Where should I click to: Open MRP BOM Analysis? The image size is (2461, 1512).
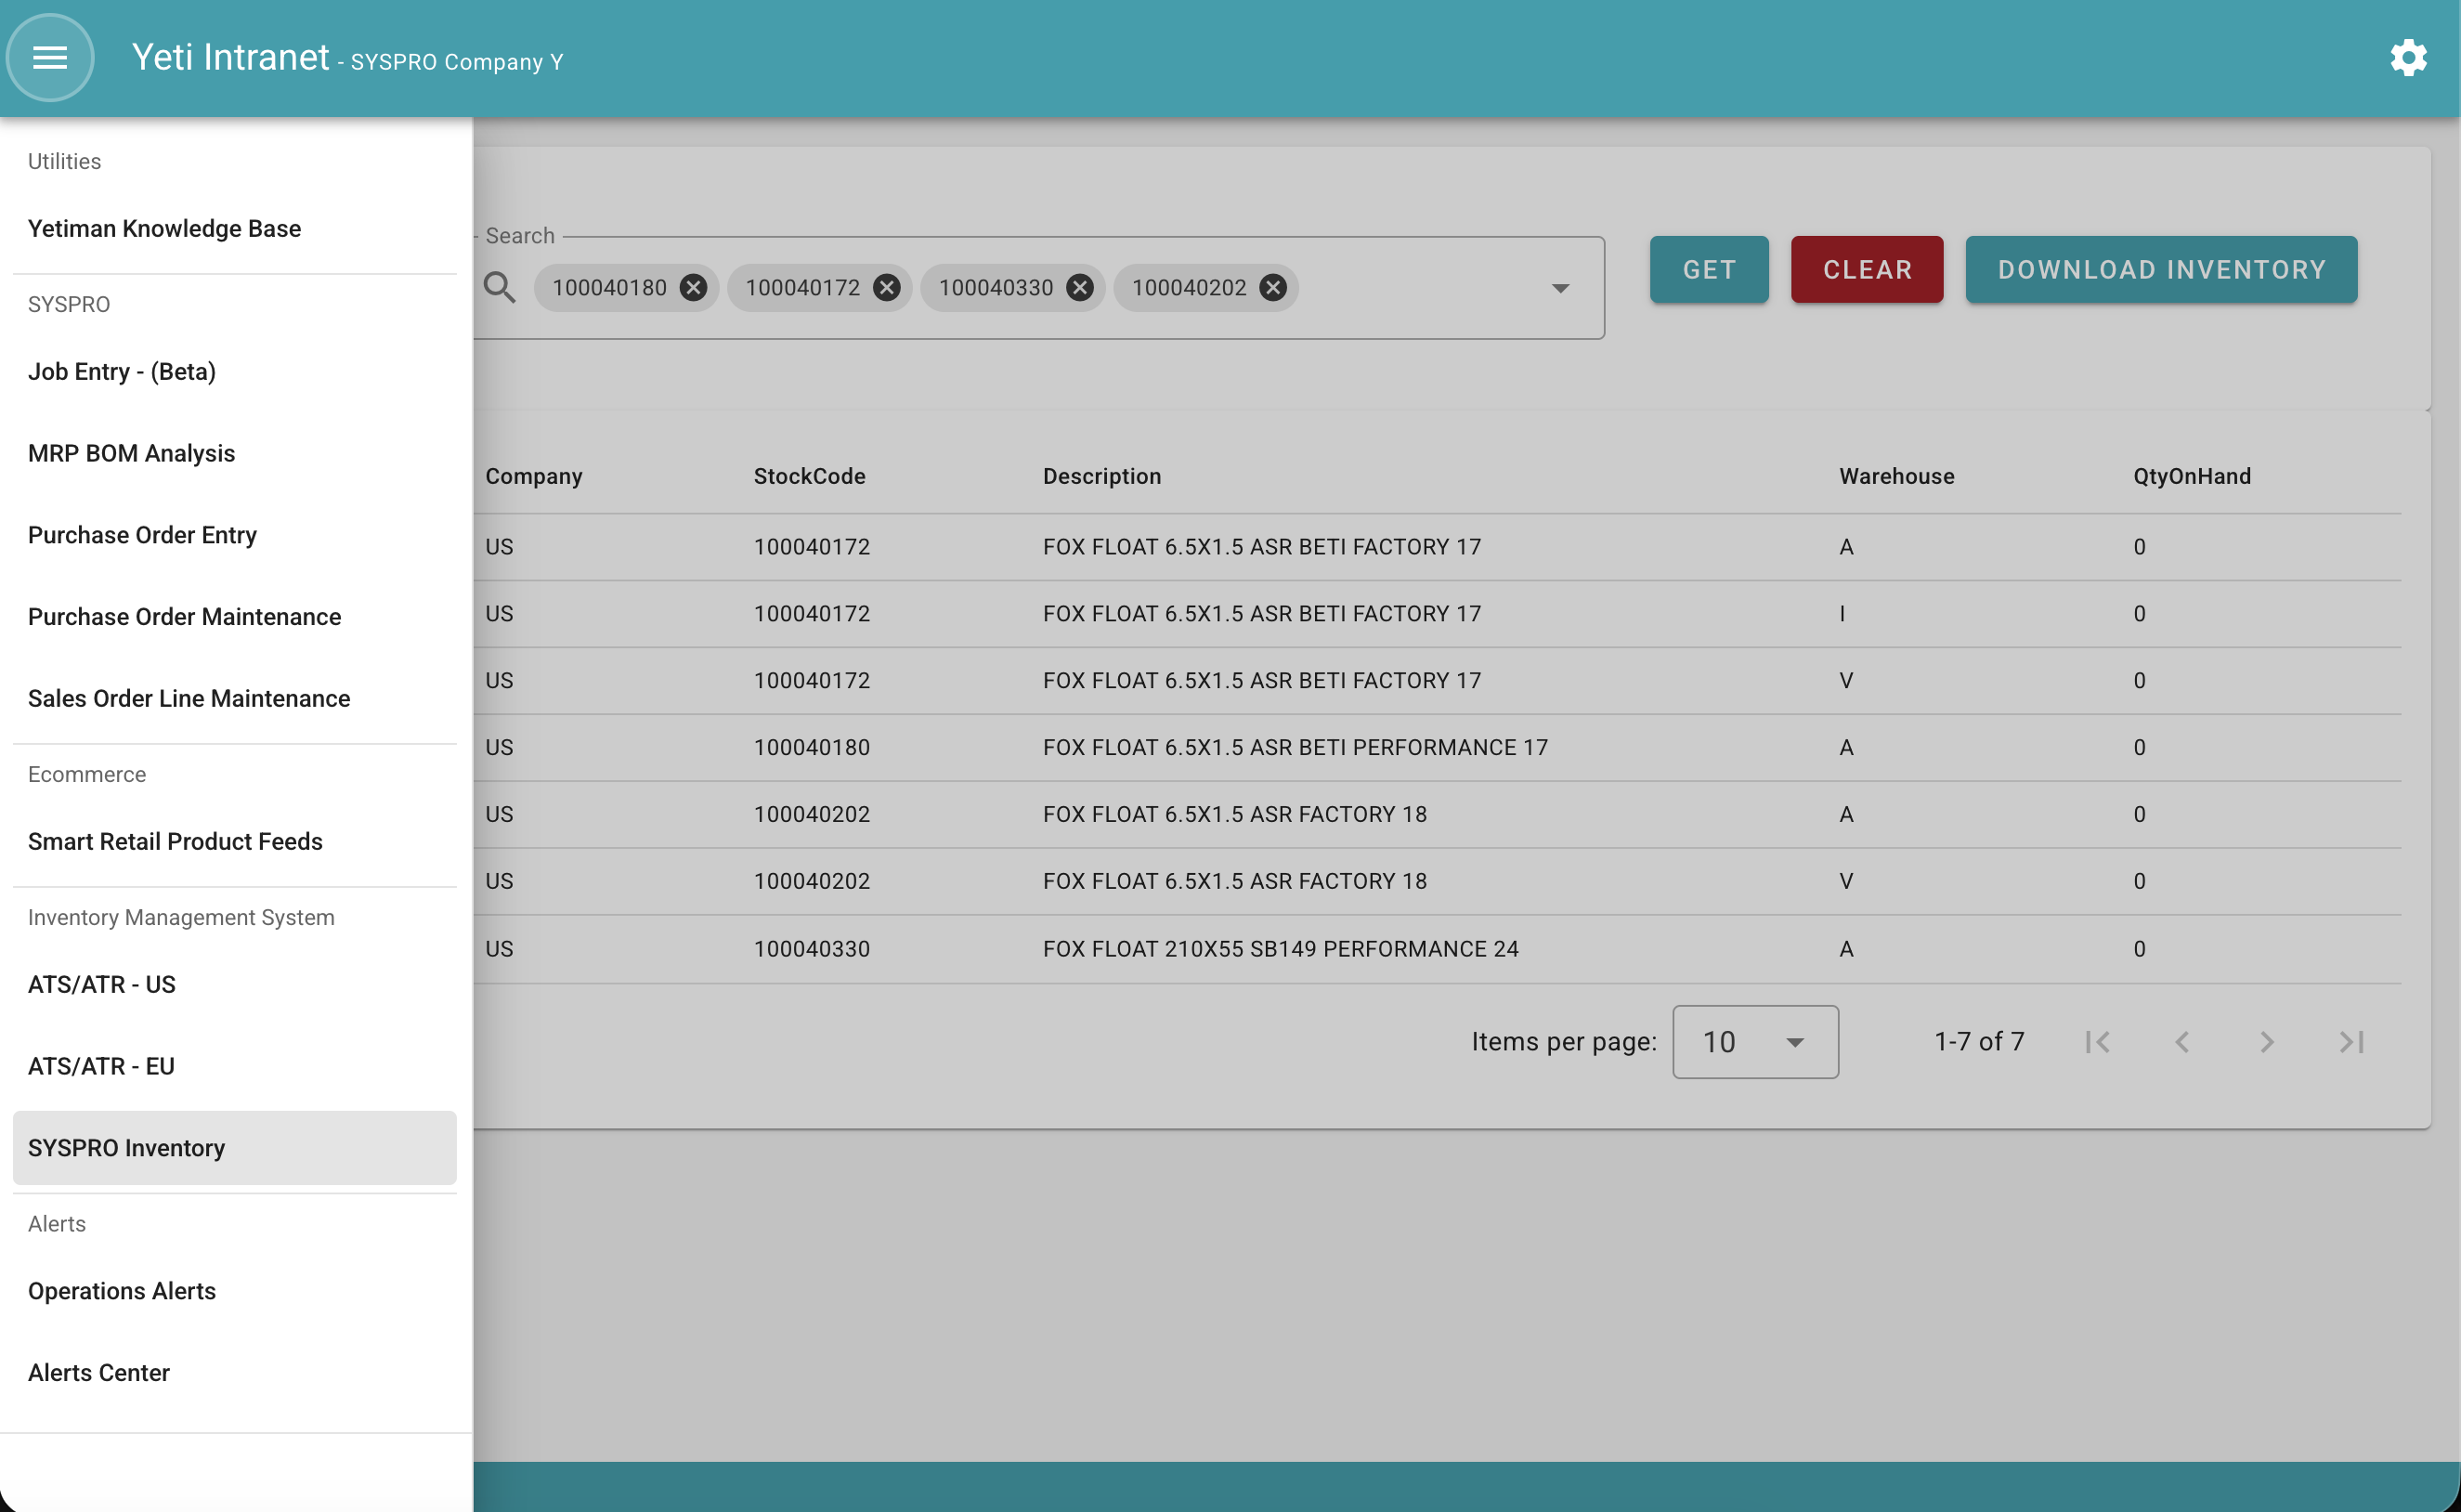pyautogui.click(x=235, y=453)
